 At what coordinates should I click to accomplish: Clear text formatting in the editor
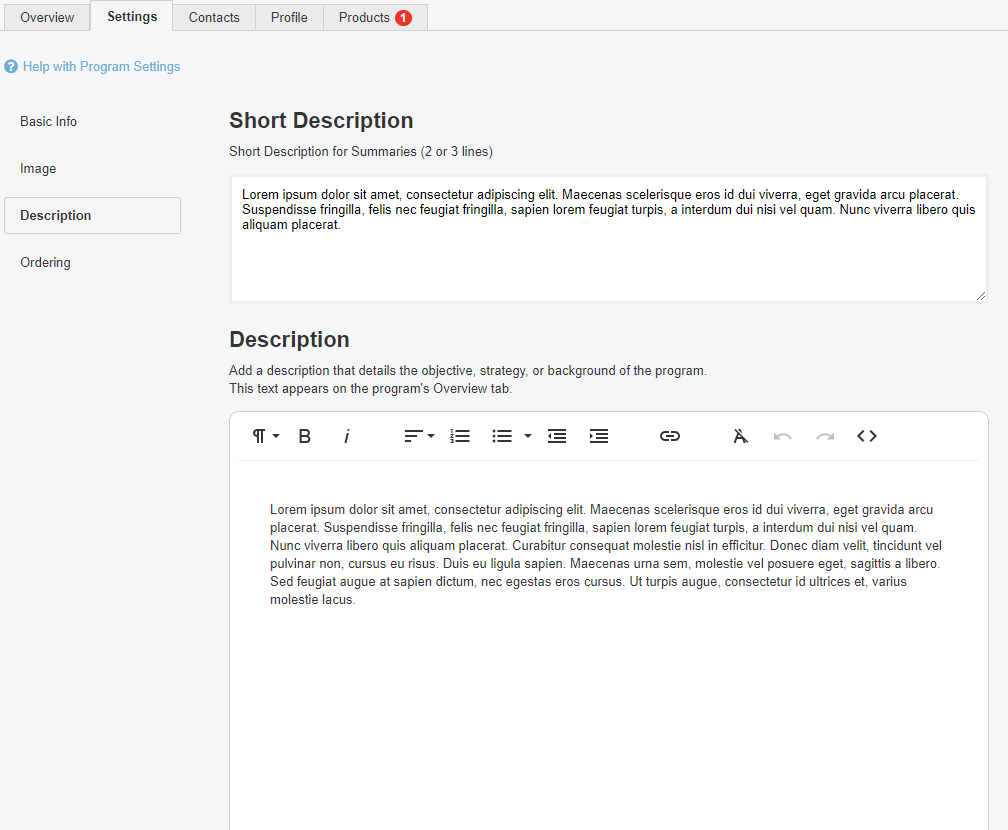(x=740, y=436)
